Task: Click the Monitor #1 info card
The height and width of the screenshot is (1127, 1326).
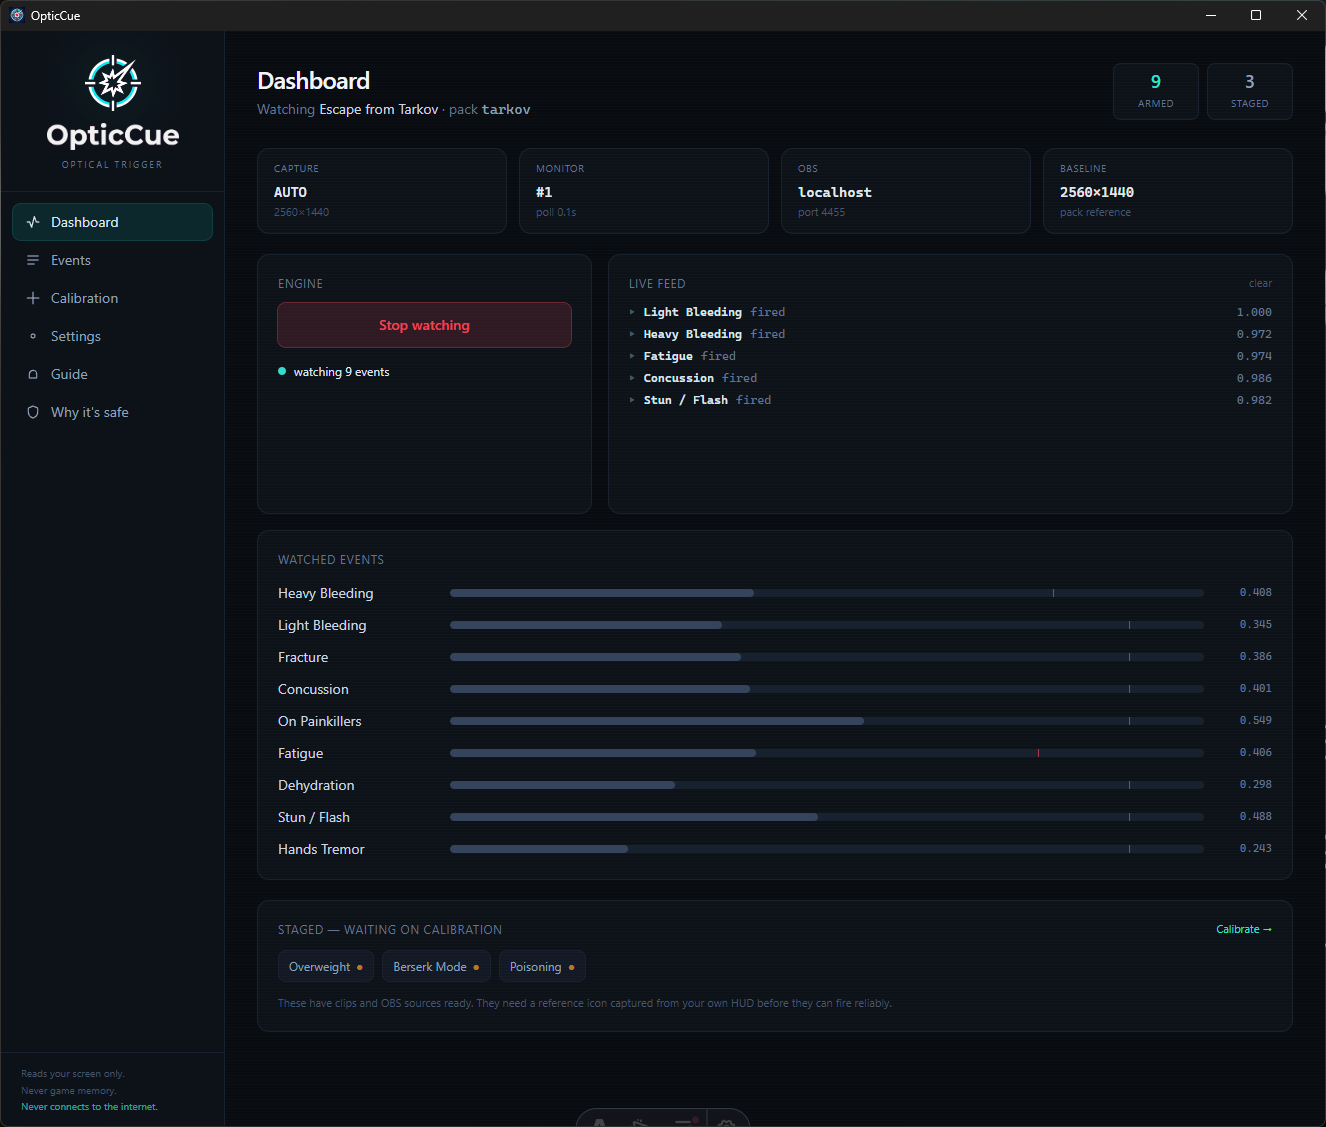Action: pos(644,191)
